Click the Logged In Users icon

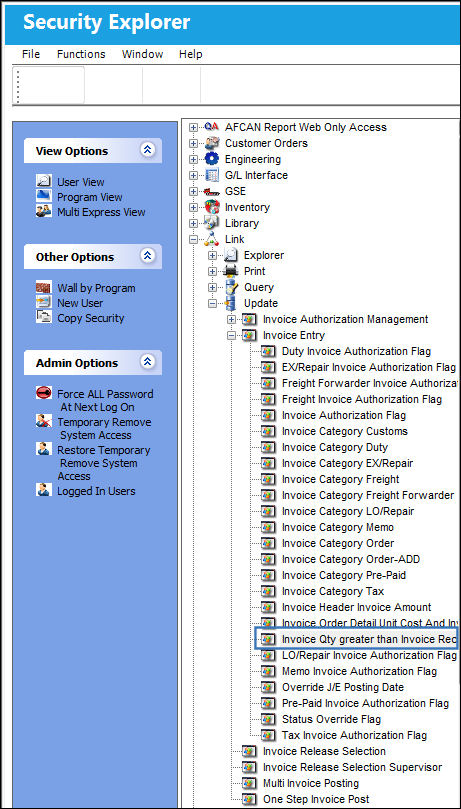tap(44, 490)
